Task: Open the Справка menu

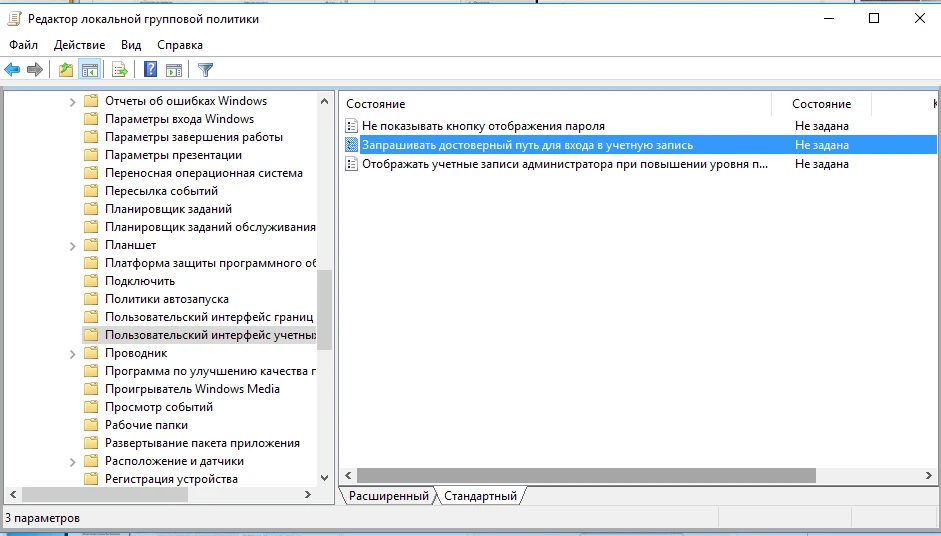Action: (x=180, y=45)
